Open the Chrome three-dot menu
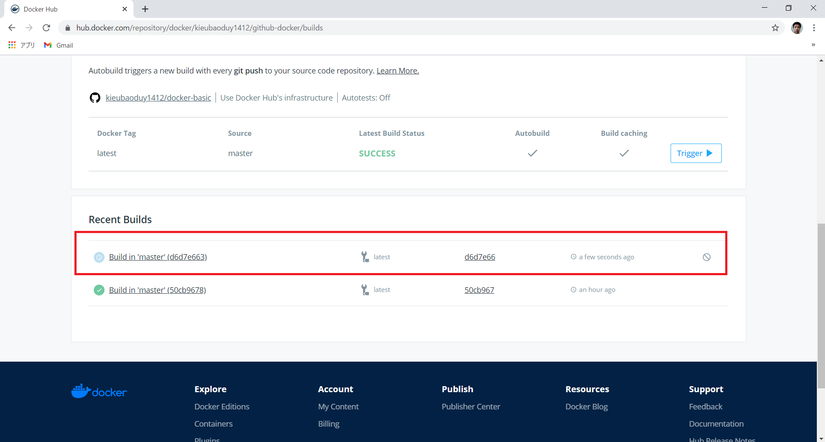 coord(814,28)
